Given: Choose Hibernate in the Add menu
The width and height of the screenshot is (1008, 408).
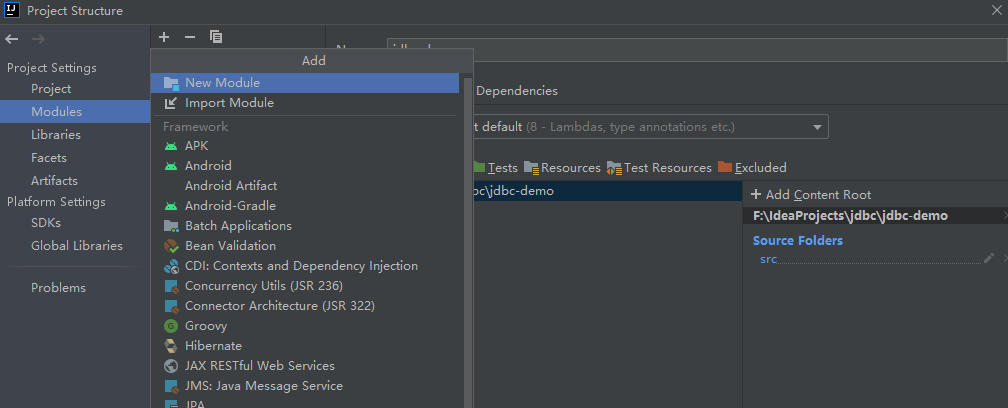Looking at the screenshot, I should pyautogui.click(x=305, y=346).
